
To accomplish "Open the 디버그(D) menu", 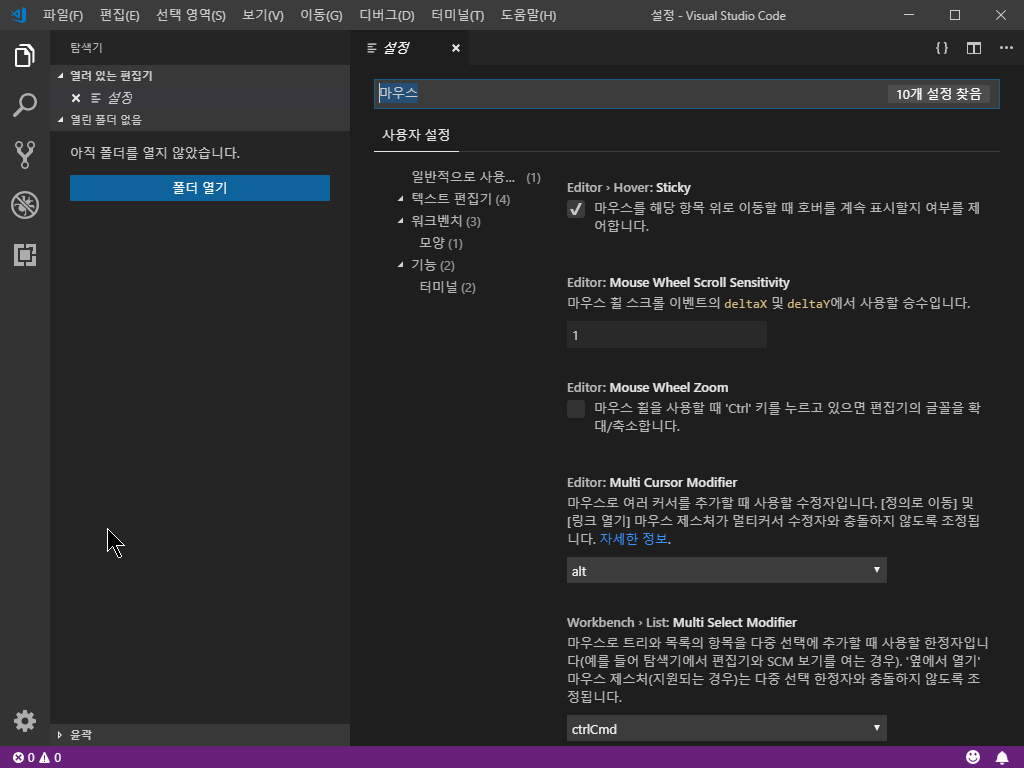I will 387,15.
